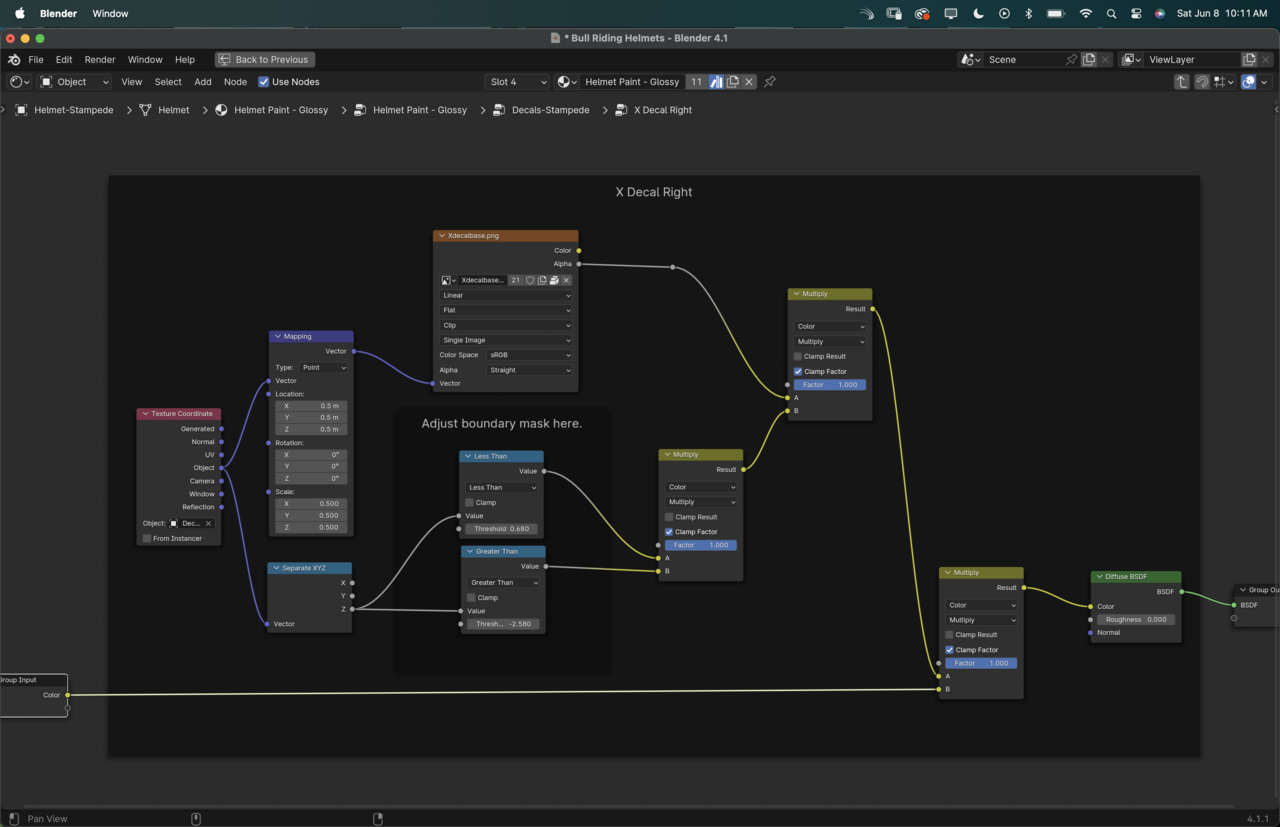Screen dimensions: 1280x827
Task: Pin the node tree with the pin icon
Action: tap(770, 82)
